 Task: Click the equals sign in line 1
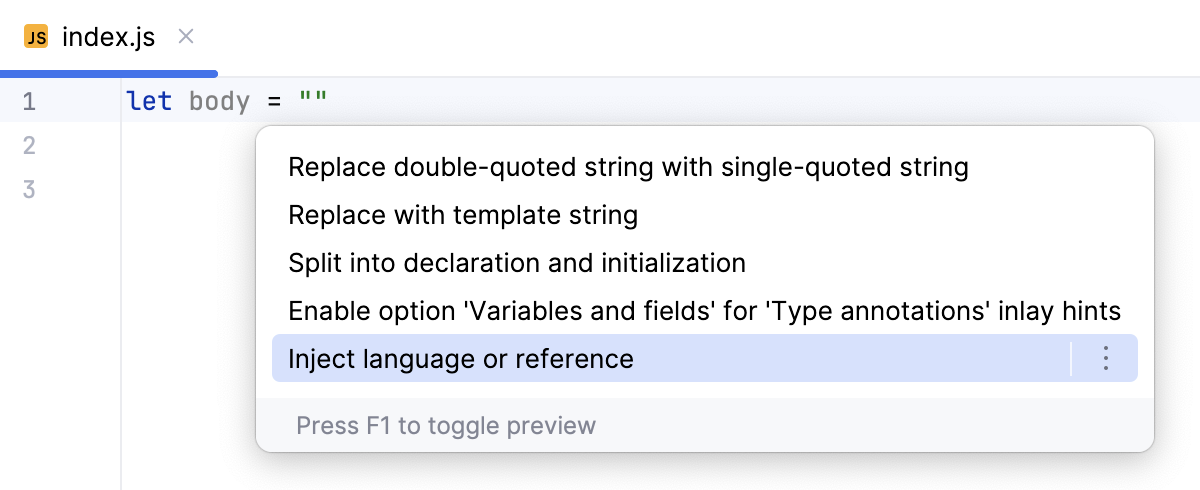tap(274, 101)
